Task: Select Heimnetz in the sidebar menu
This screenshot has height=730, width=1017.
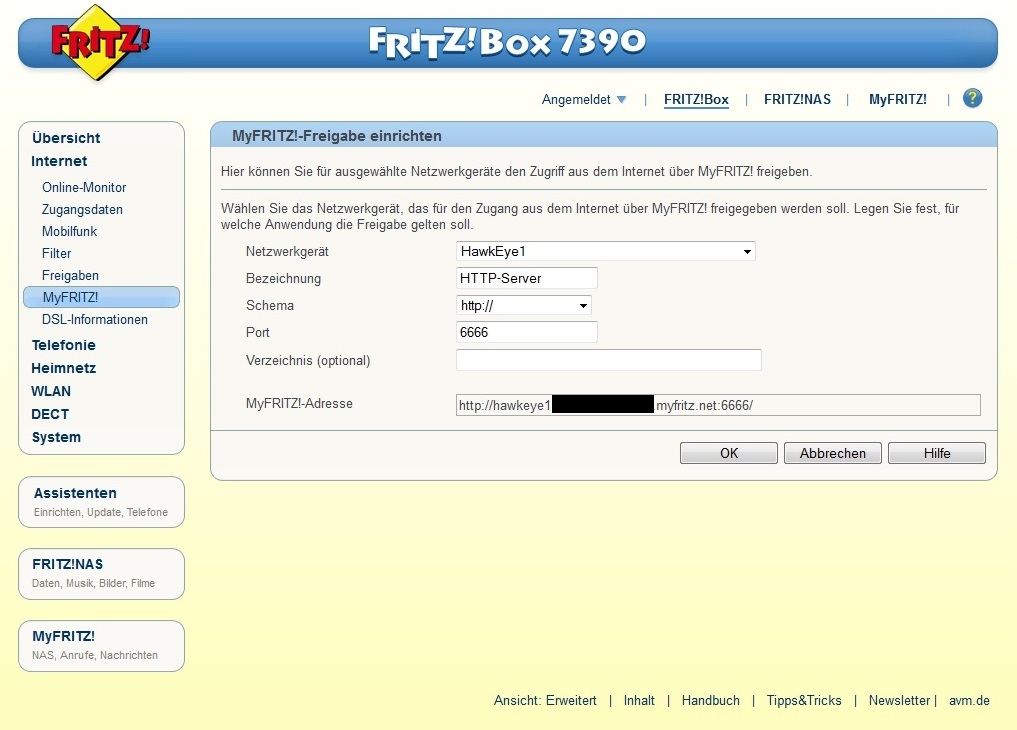Action: click(64, 368)
